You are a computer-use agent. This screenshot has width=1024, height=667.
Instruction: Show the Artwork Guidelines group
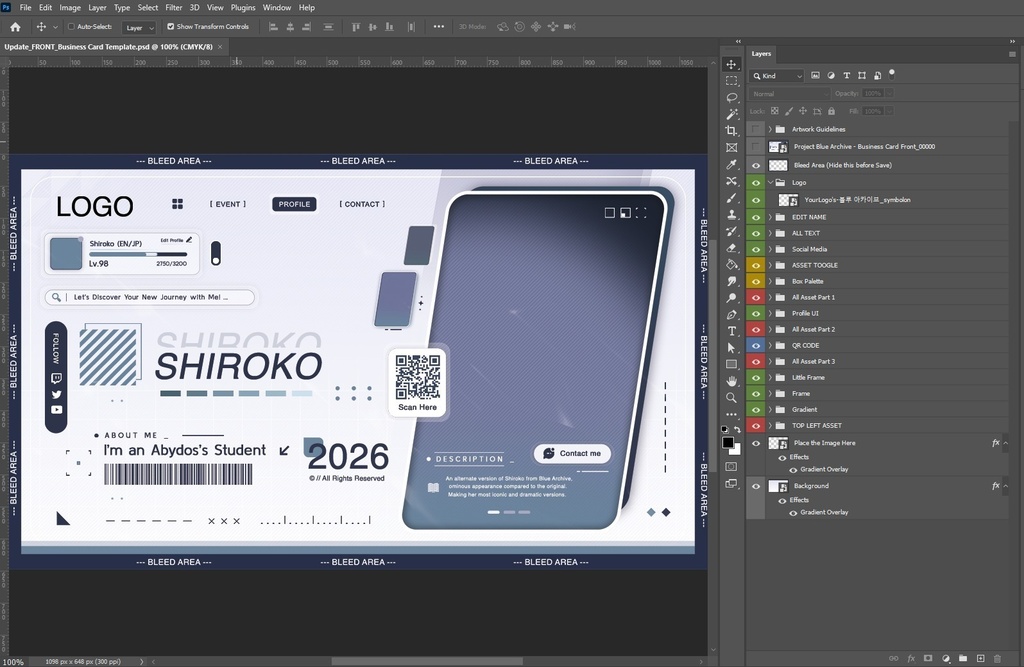coord(756,129)
